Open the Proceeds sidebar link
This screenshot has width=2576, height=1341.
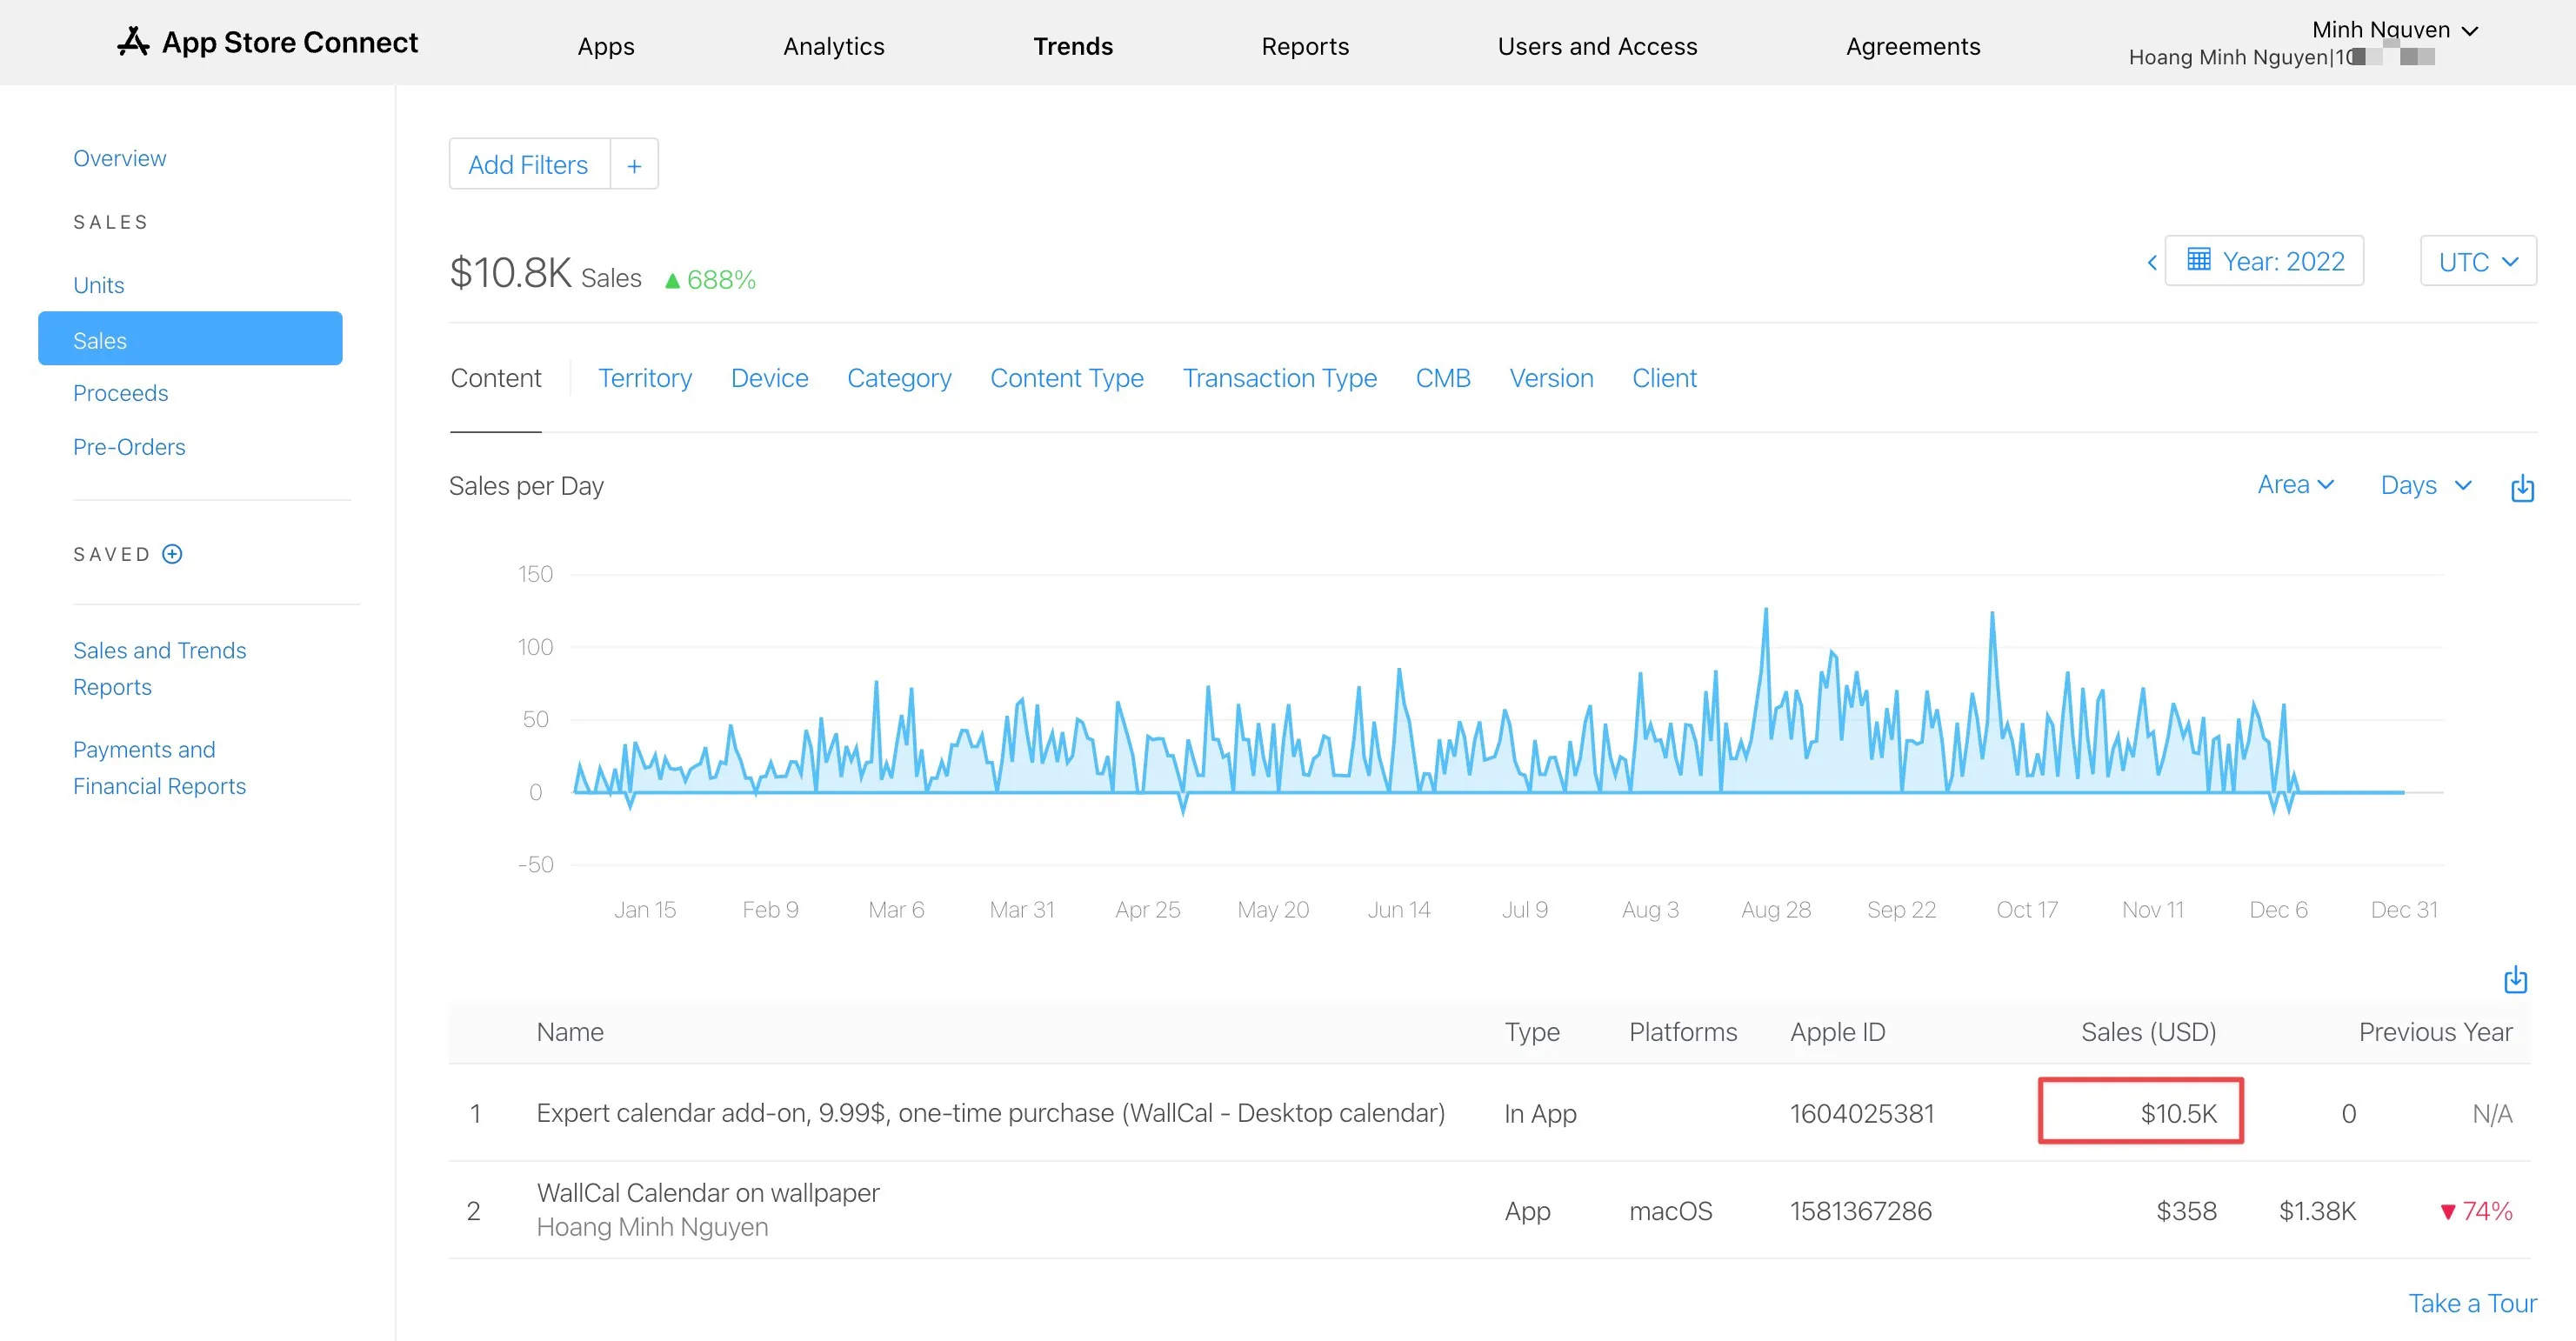[x=120, y=393]
